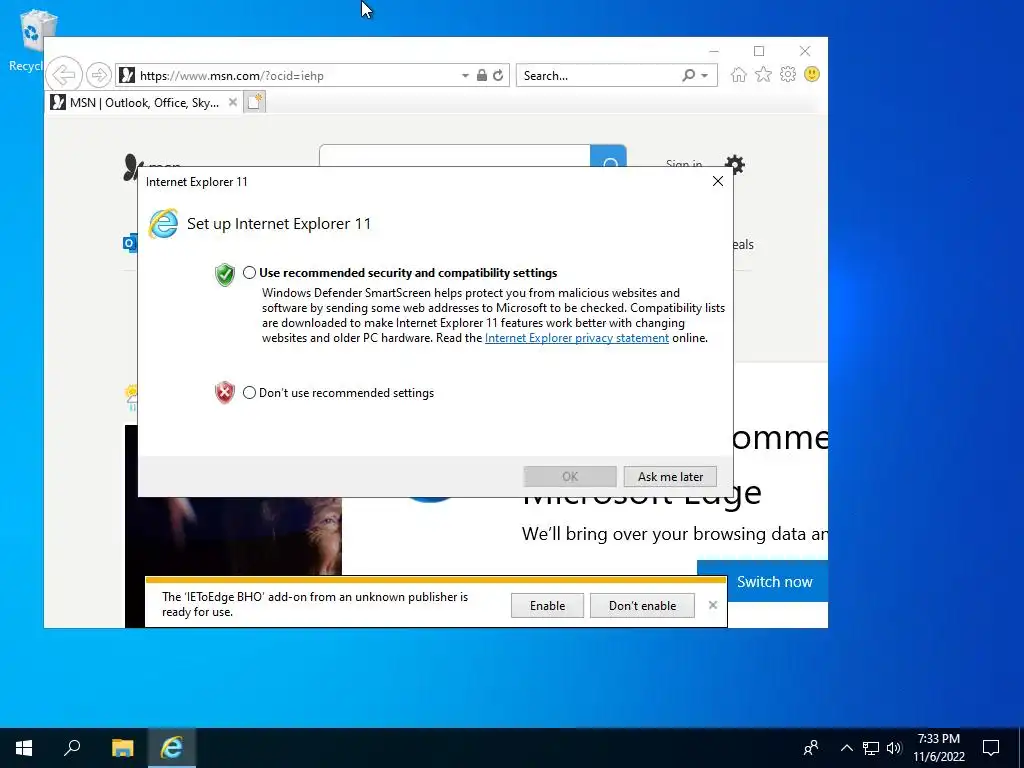Go back using the browser Back arrow
The height and width of the screenshot is (768, 1024).
[64, 75]
